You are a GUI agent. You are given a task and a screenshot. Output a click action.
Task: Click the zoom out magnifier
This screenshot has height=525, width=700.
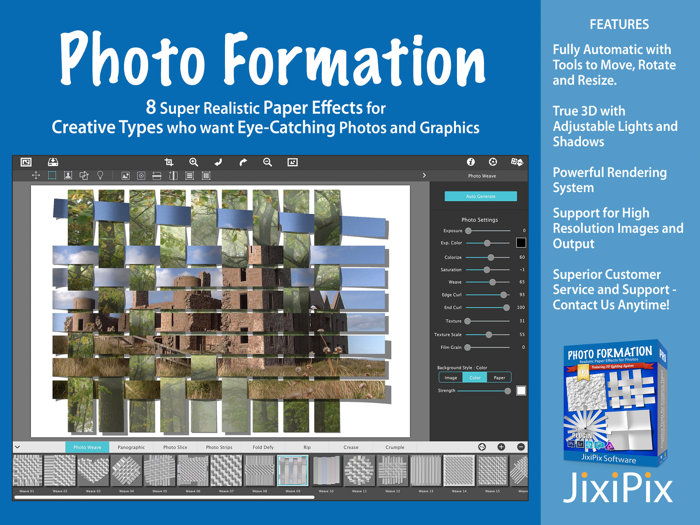coord(267,162)
